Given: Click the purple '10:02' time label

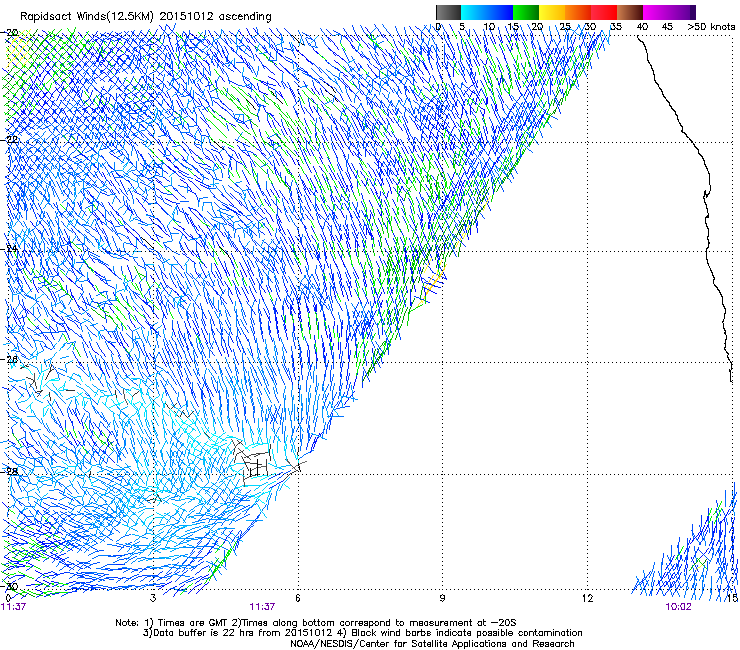Looking at the screenshot, I should pyautogui.click(x=678, y=607).
